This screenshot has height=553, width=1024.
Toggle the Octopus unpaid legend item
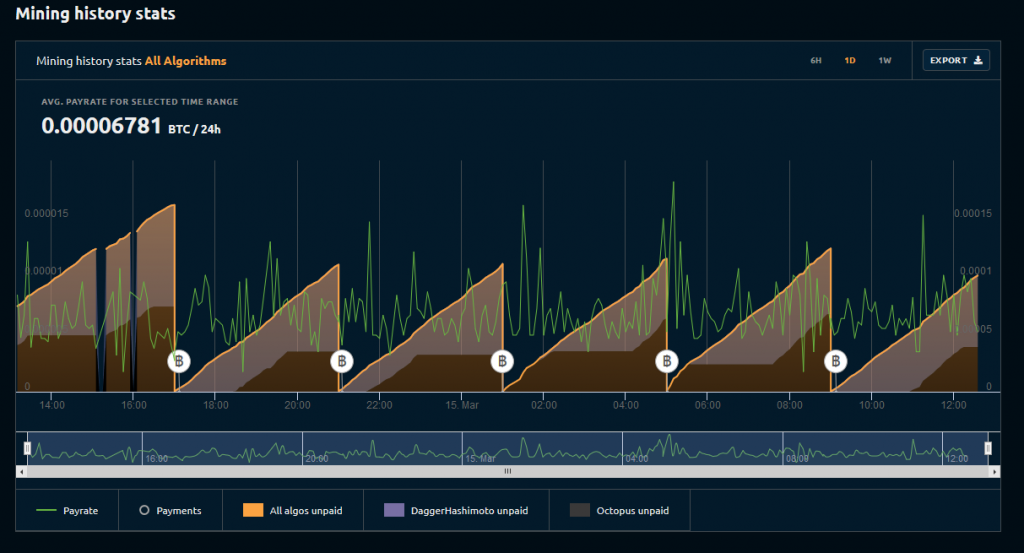point(620,511)
